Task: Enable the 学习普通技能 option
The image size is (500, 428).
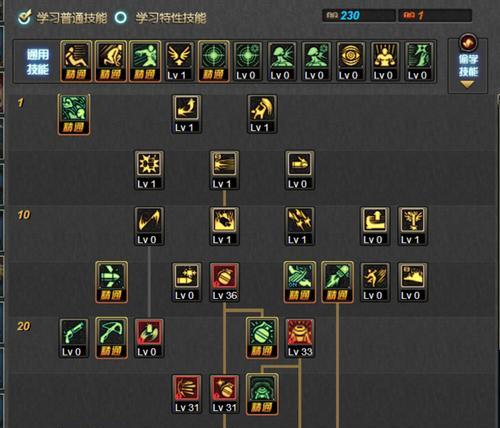Action: click(62, 17)
